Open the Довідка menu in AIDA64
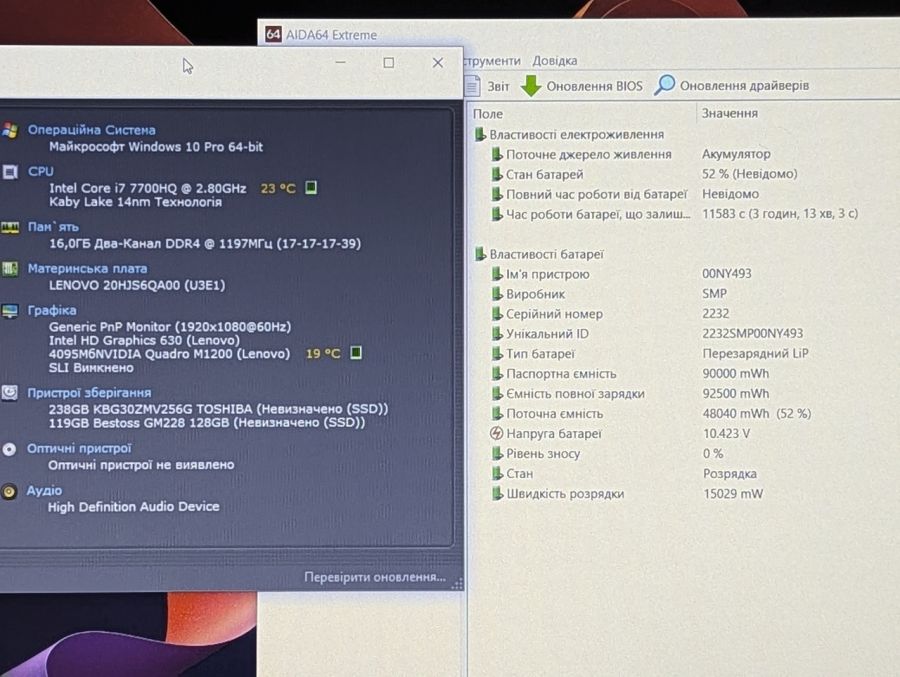This screenshot has width=900, height=677. coord(554,60)
